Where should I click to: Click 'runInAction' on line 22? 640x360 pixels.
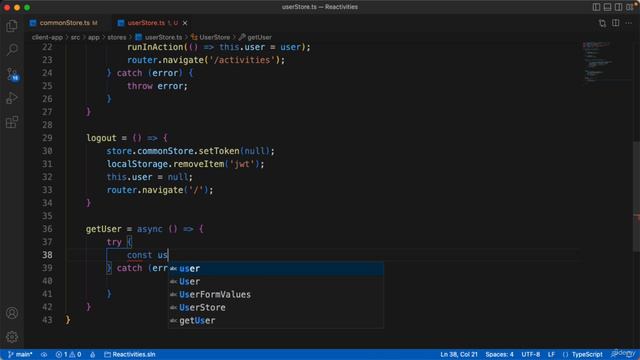(x=155, y=47)
